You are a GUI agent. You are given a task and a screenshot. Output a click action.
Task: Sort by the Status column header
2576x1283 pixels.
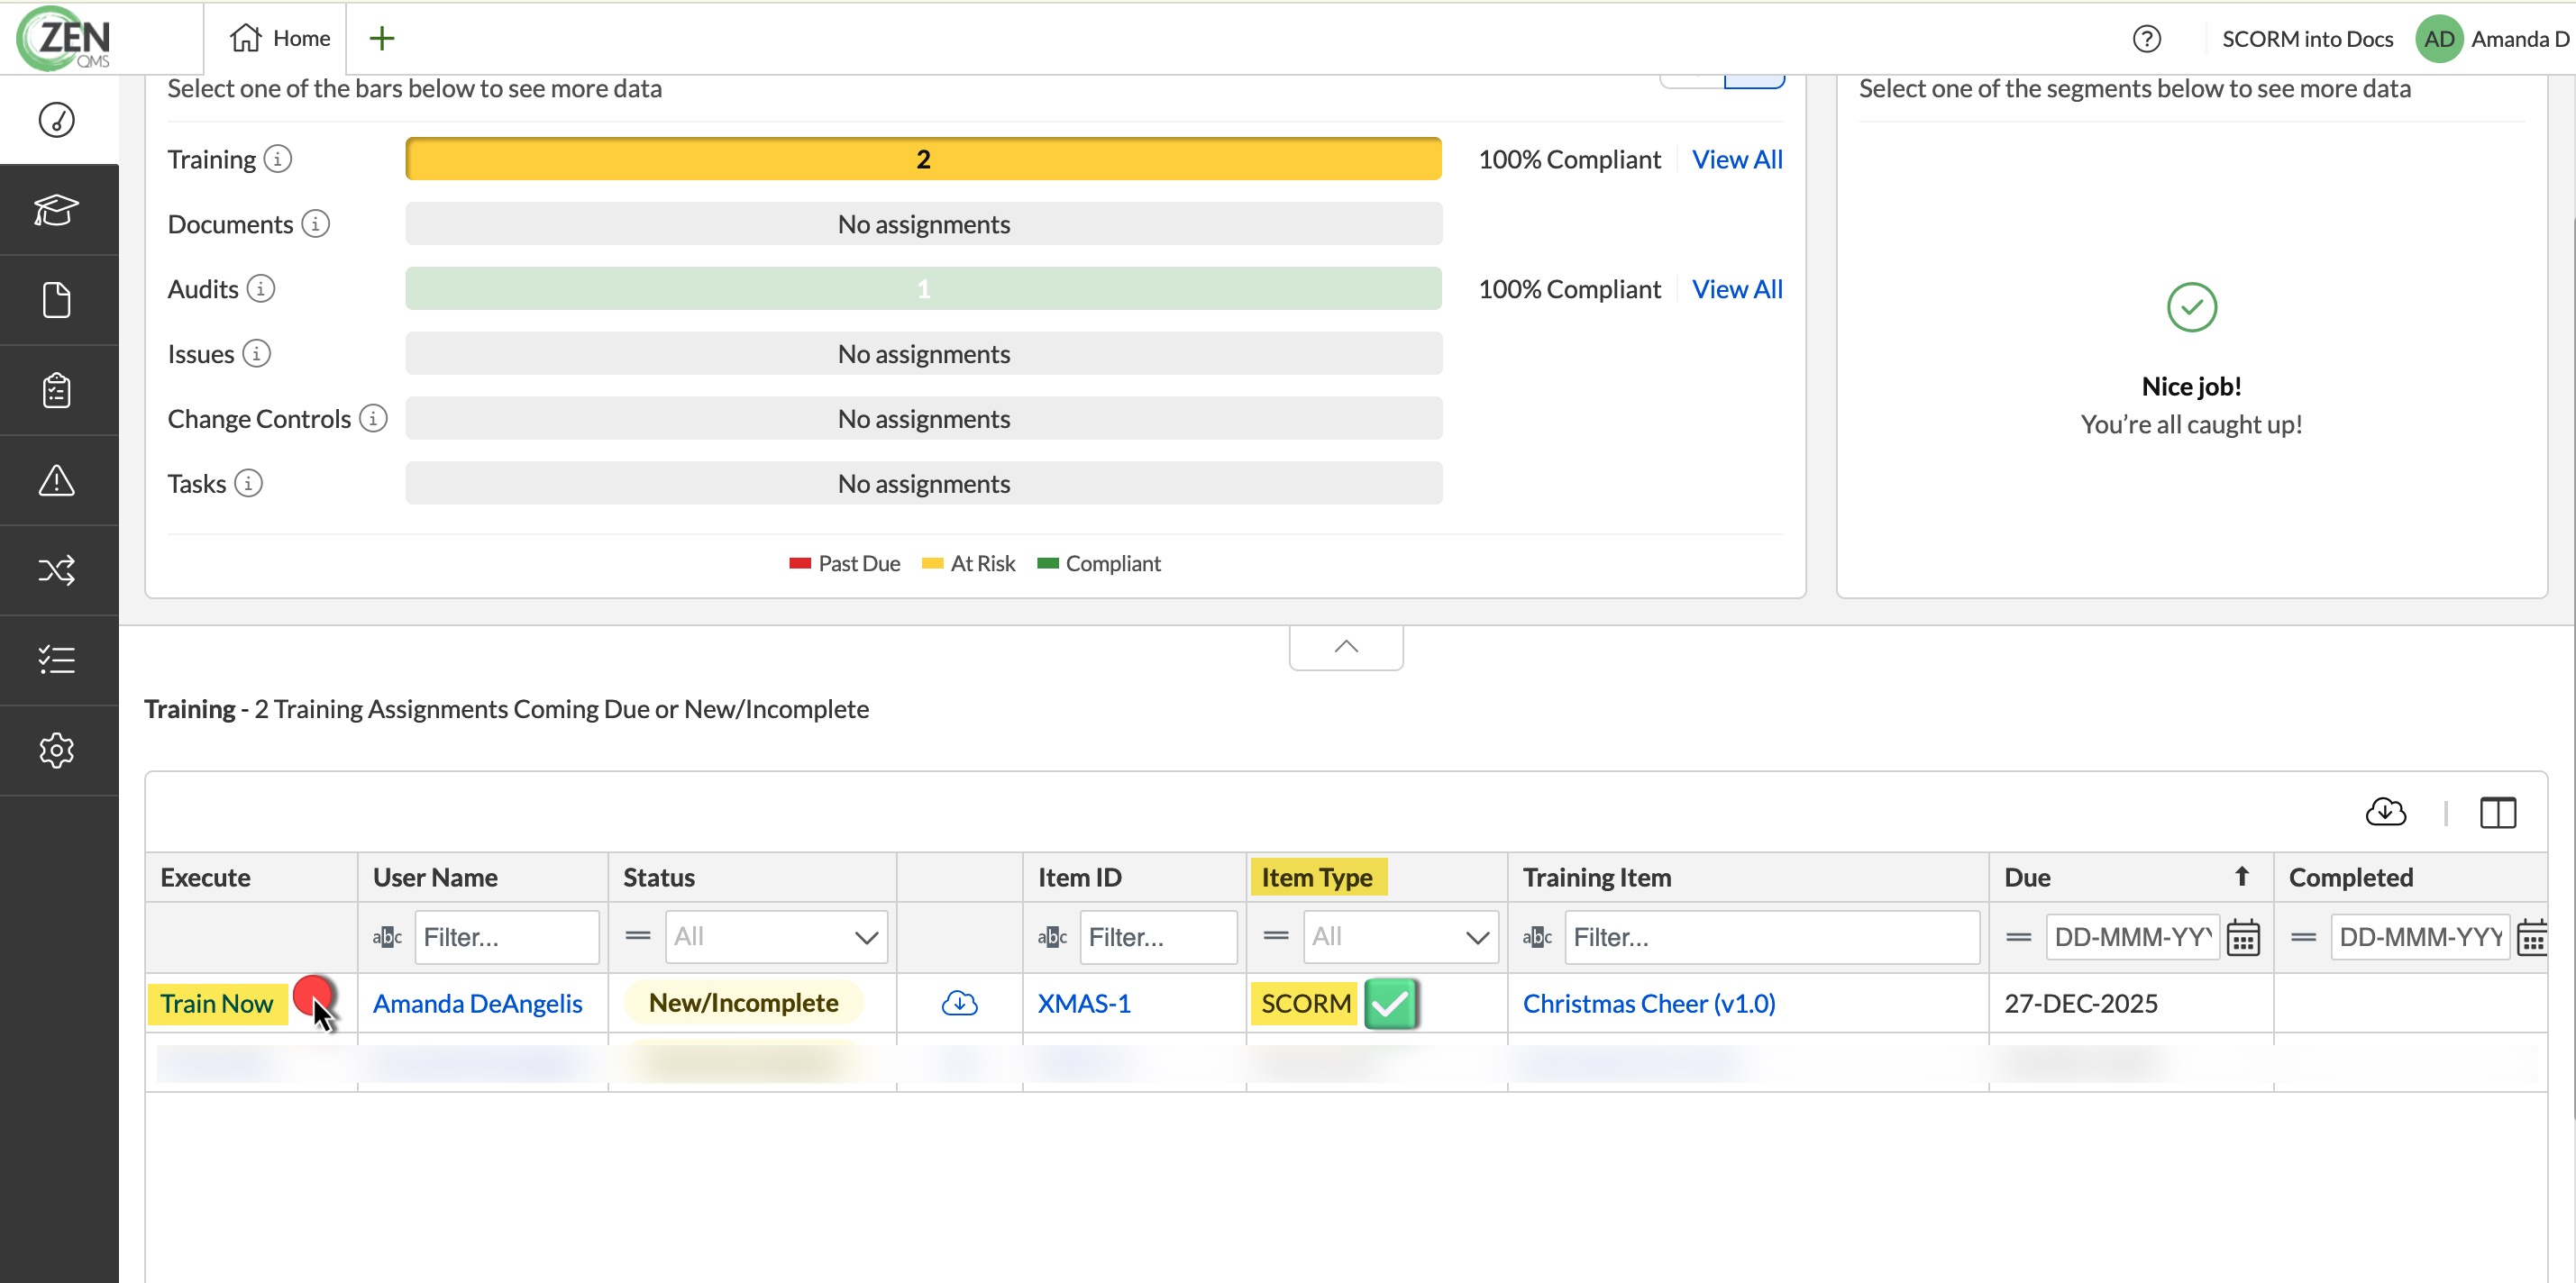click(752, 877)
